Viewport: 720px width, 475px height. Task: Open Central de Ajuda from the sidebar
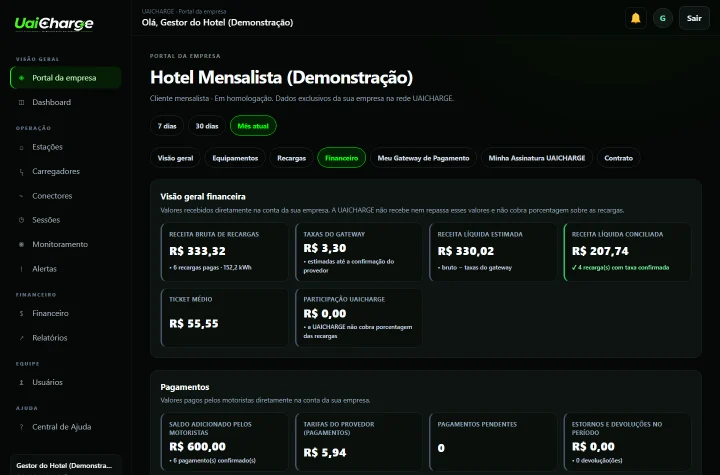pos(66,427)
